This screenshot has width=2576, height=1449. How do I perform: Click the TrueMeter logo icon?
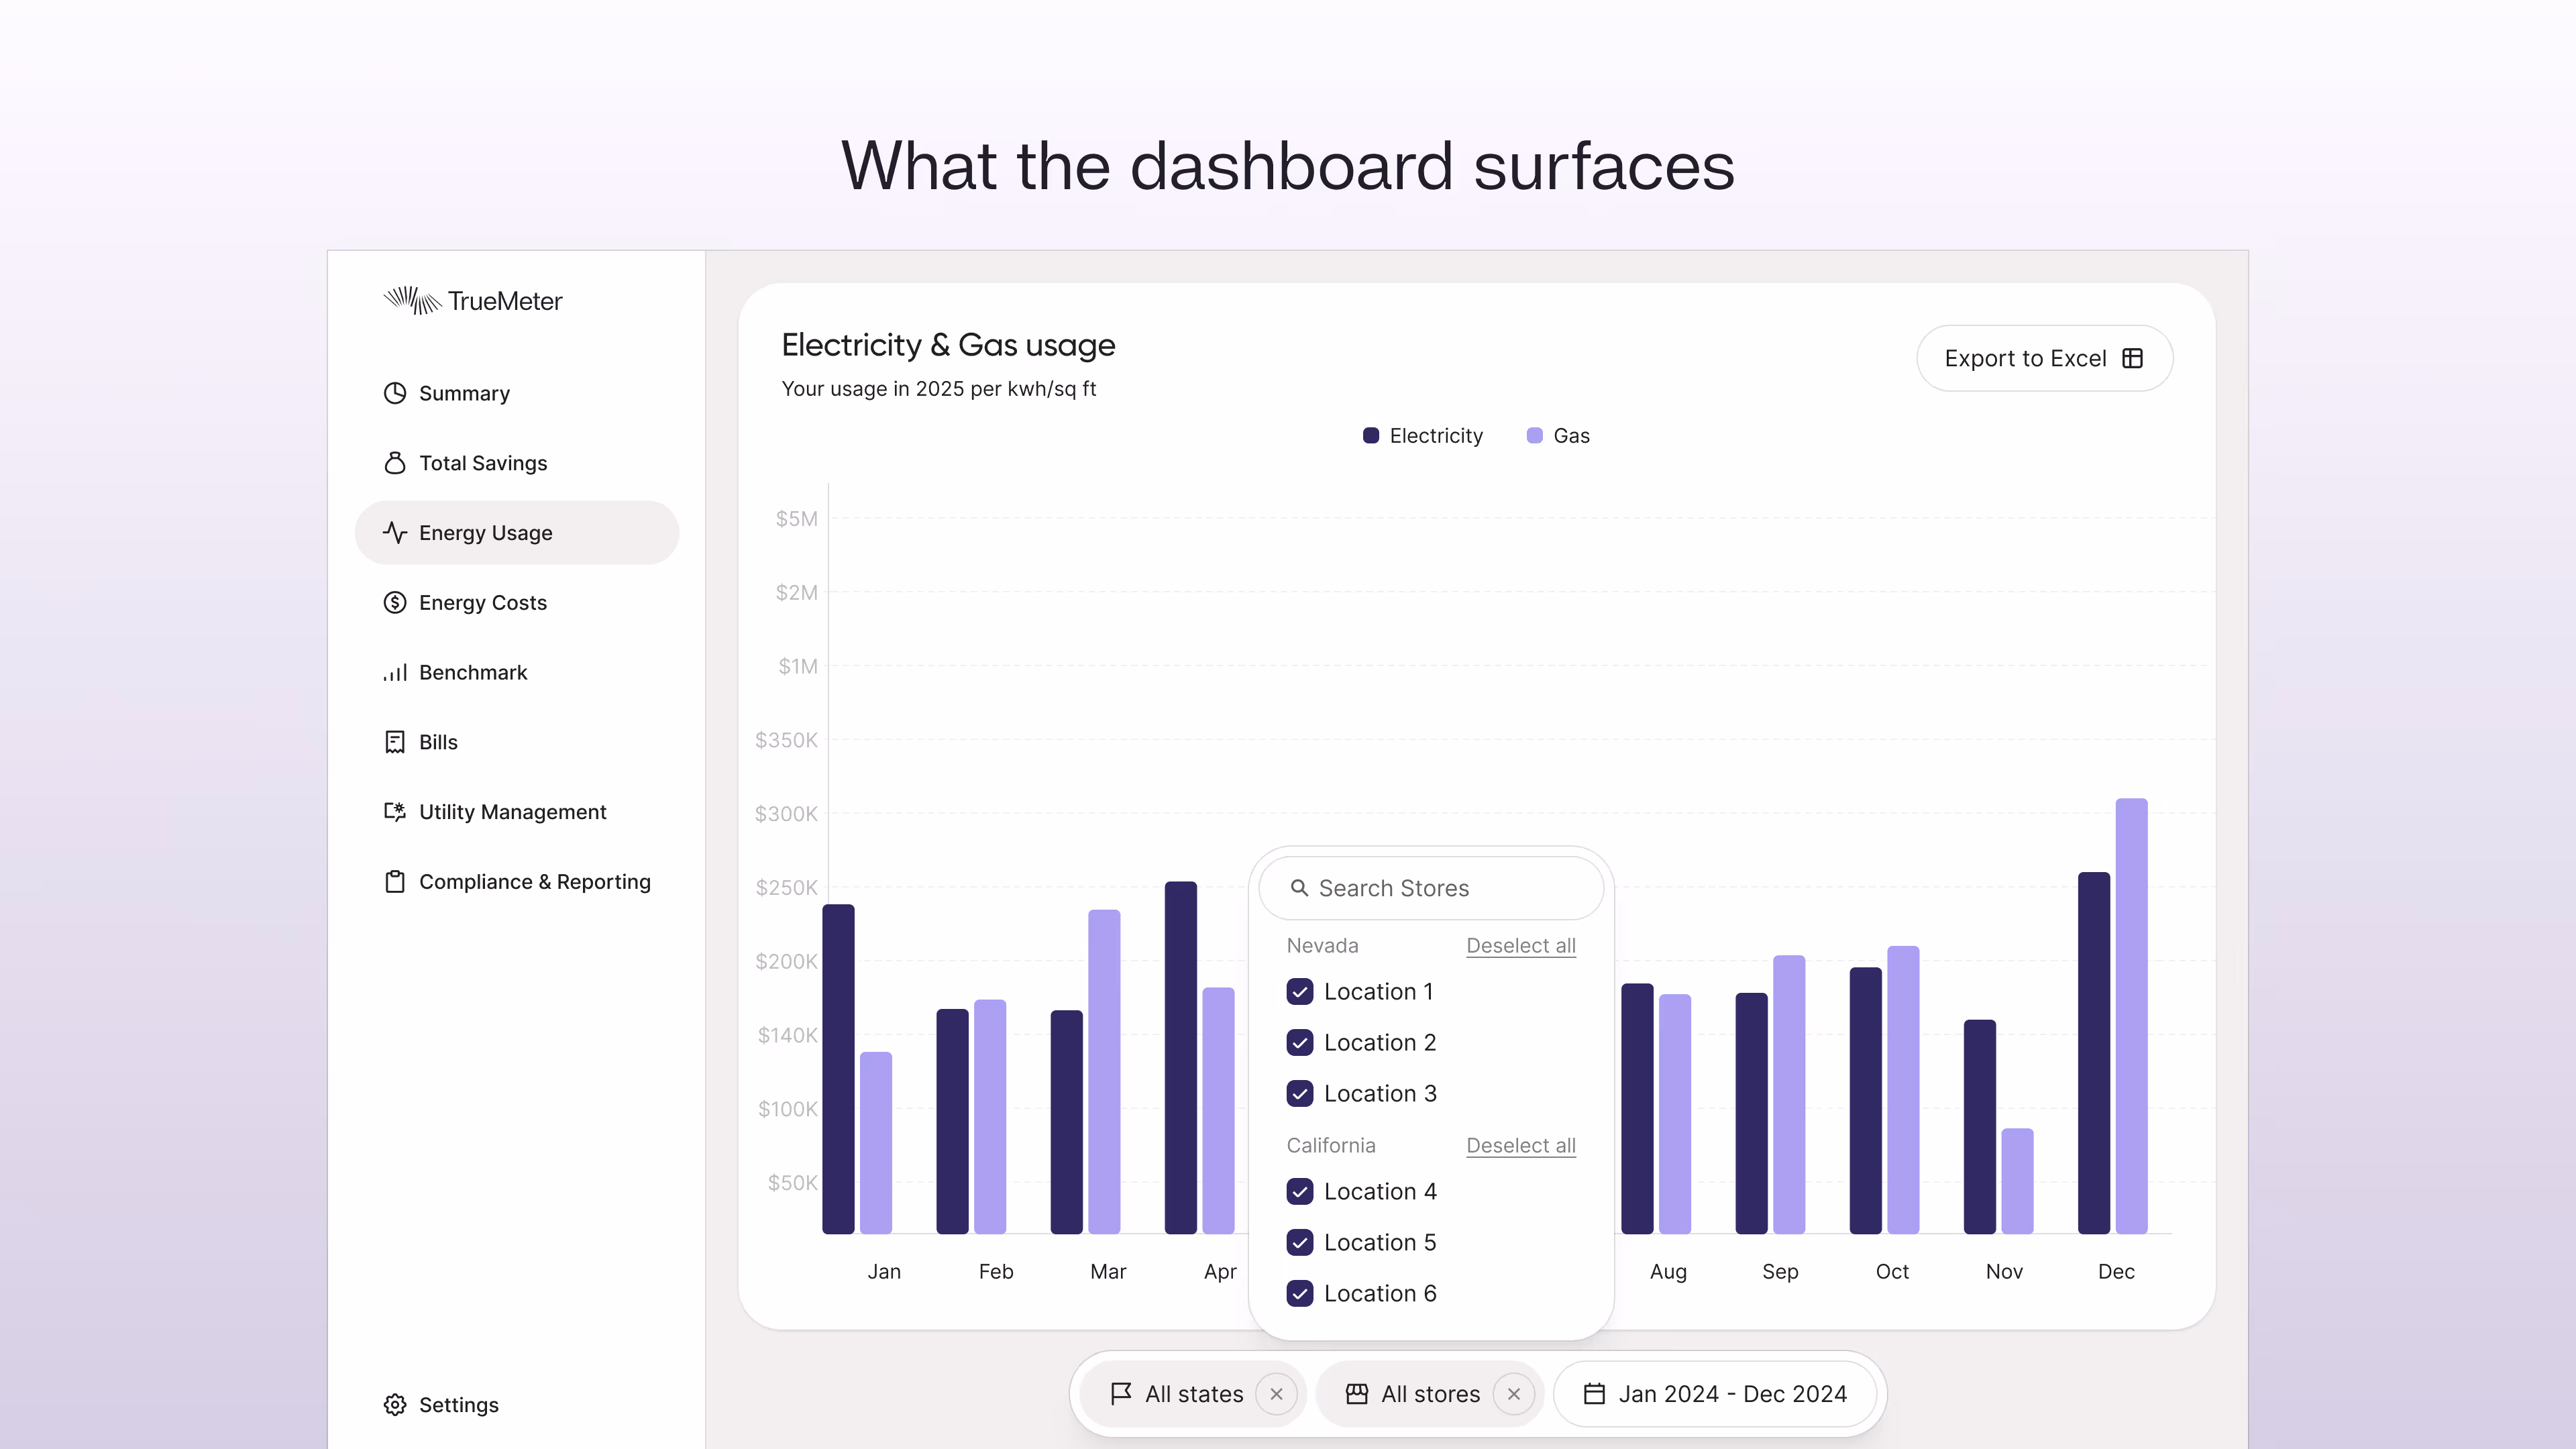pos(412,300)
